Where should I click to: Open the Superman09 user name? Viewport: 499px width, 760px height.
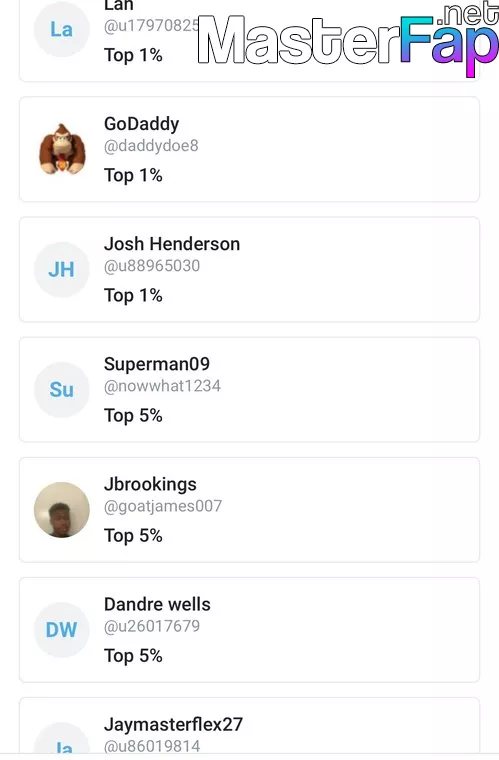click(x=157, y=364)
